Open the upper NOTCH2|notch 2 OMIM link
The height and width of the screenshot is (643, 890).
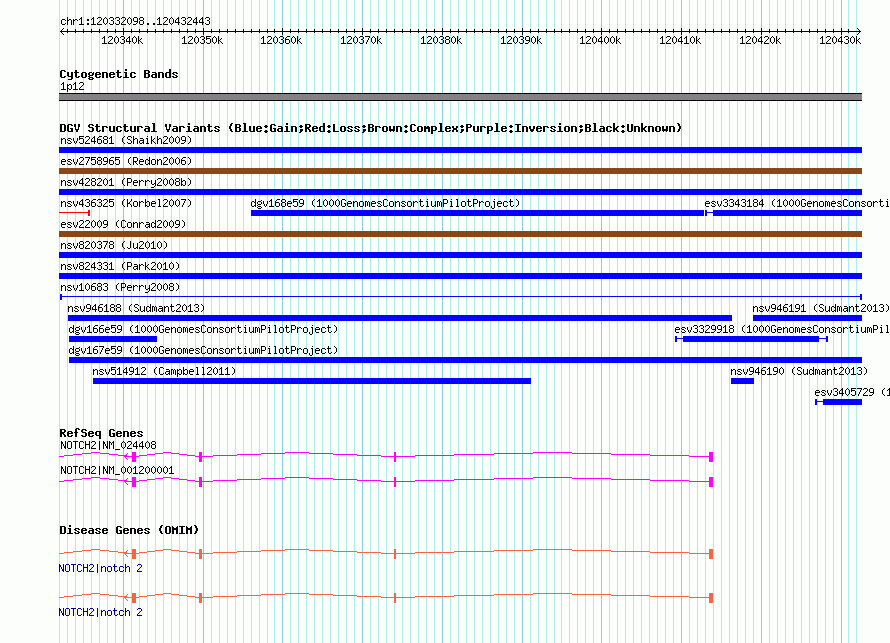tap(100, 568)
